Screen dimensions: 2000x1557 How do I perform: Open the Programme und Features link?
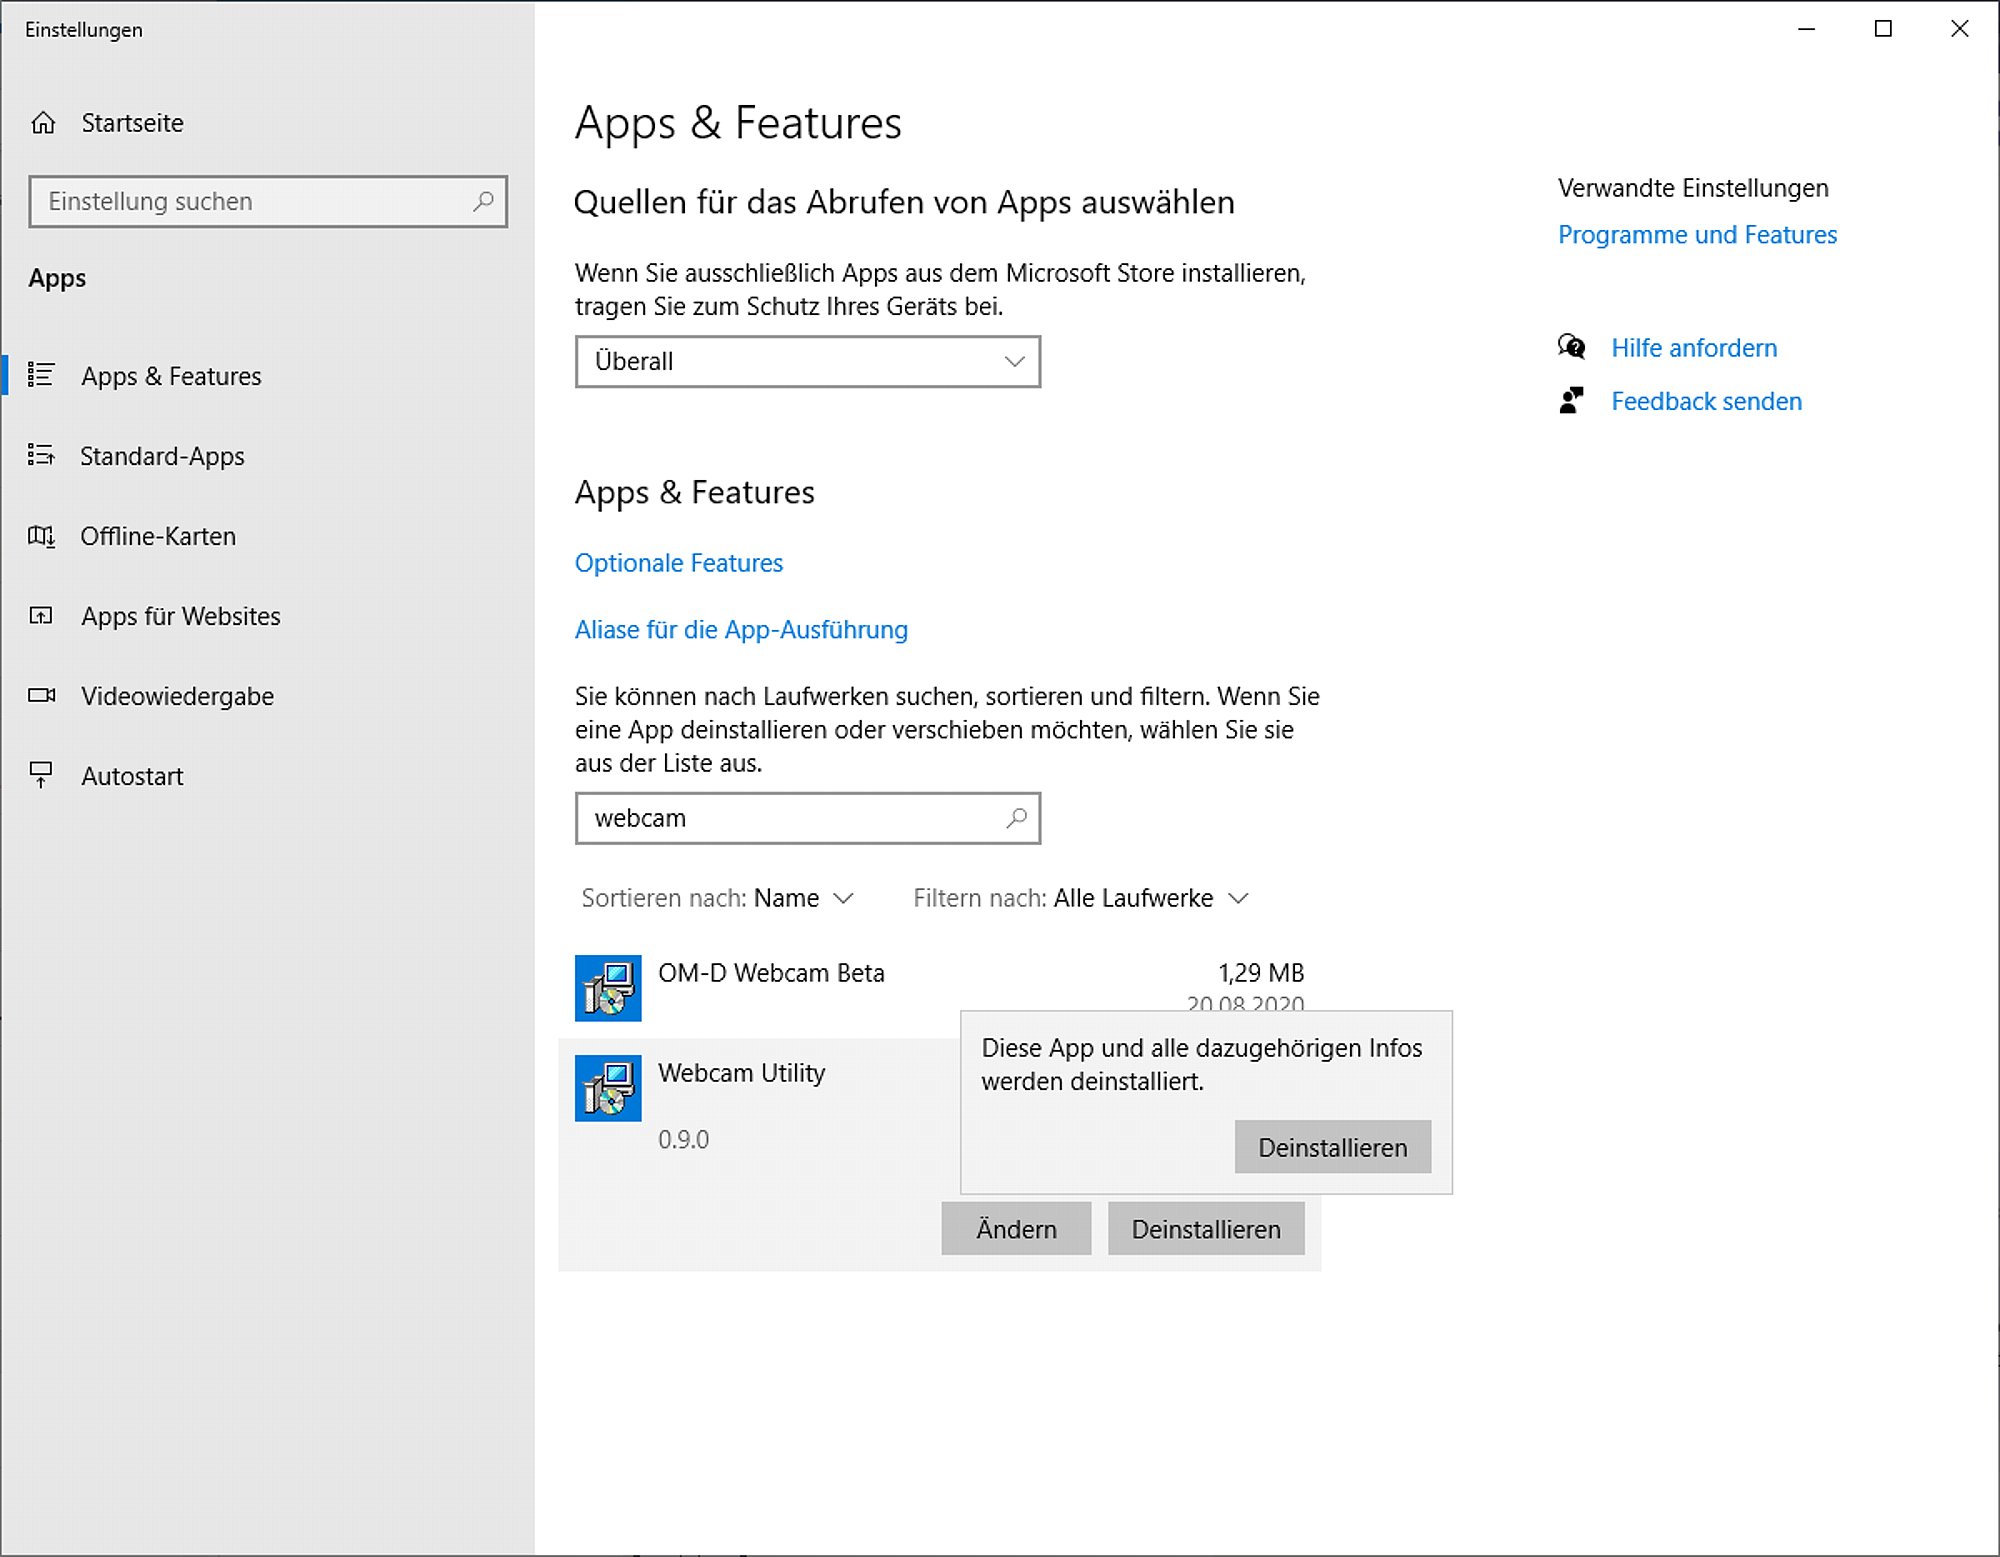point(1697,235)
